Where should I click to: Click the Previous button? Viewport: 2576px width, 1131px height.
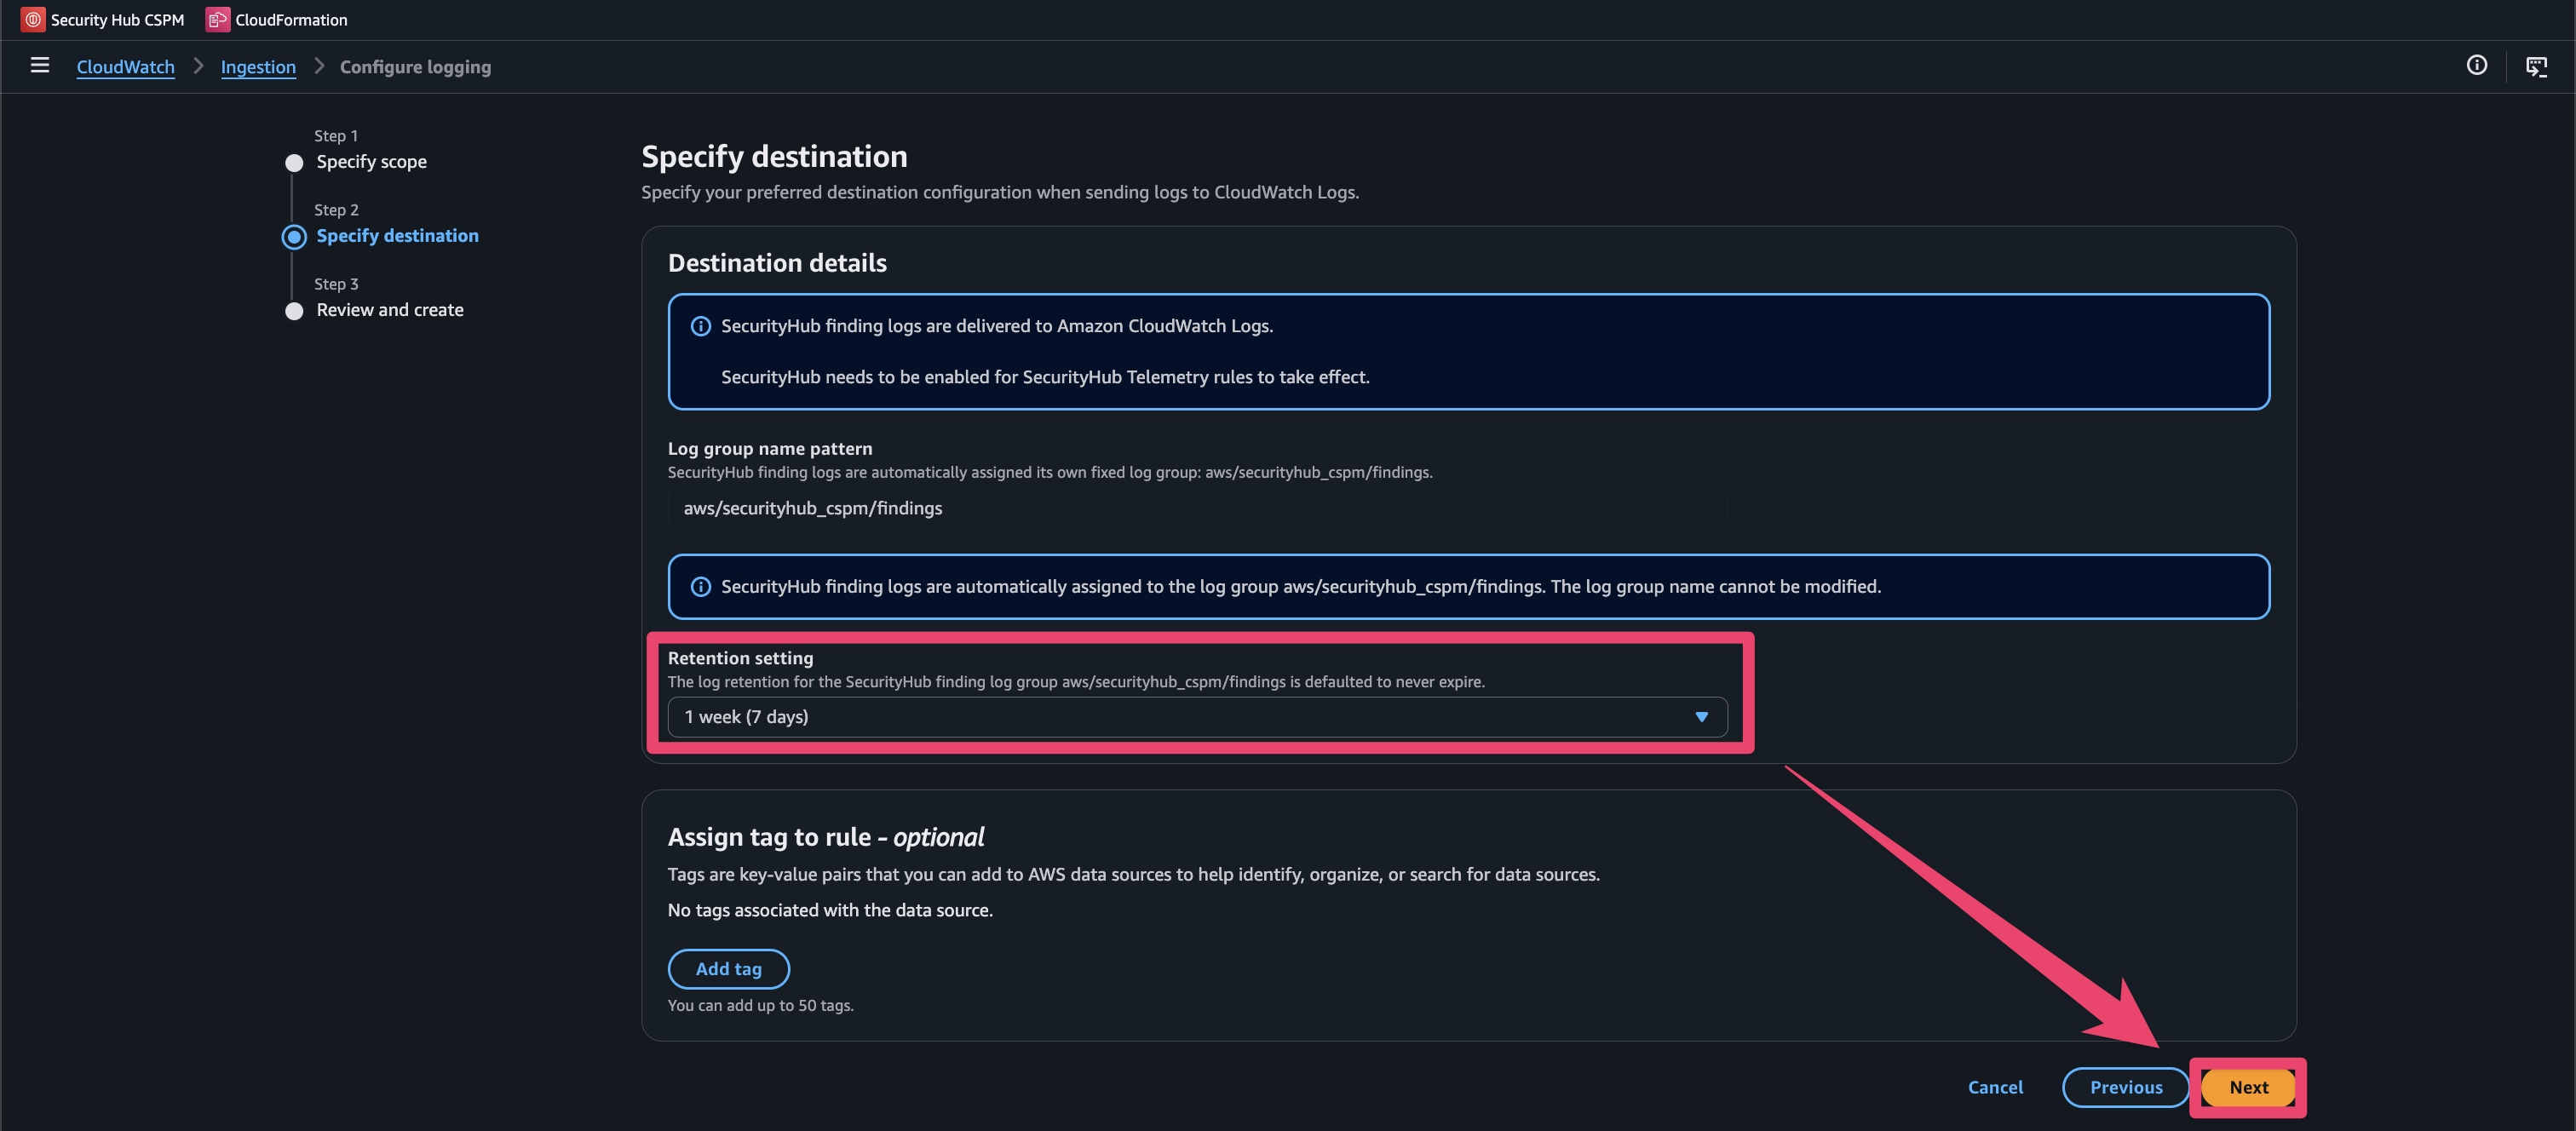tap(2125, 1087)
